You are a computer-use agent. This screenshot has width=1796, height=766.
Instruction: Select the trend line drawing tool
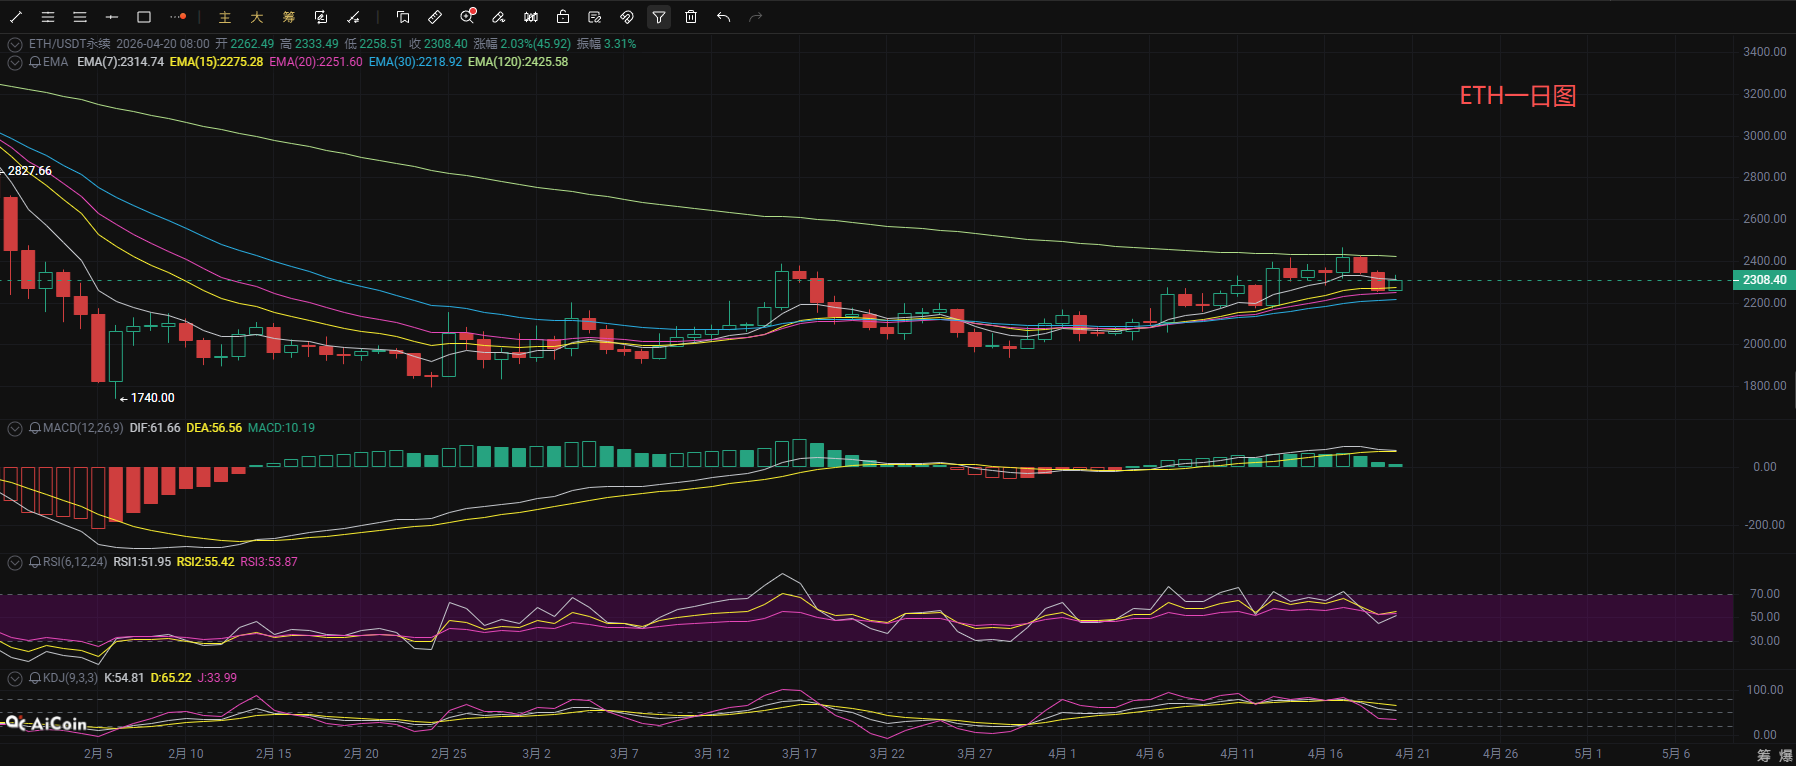pyautogui.click(x=16, y=17)
